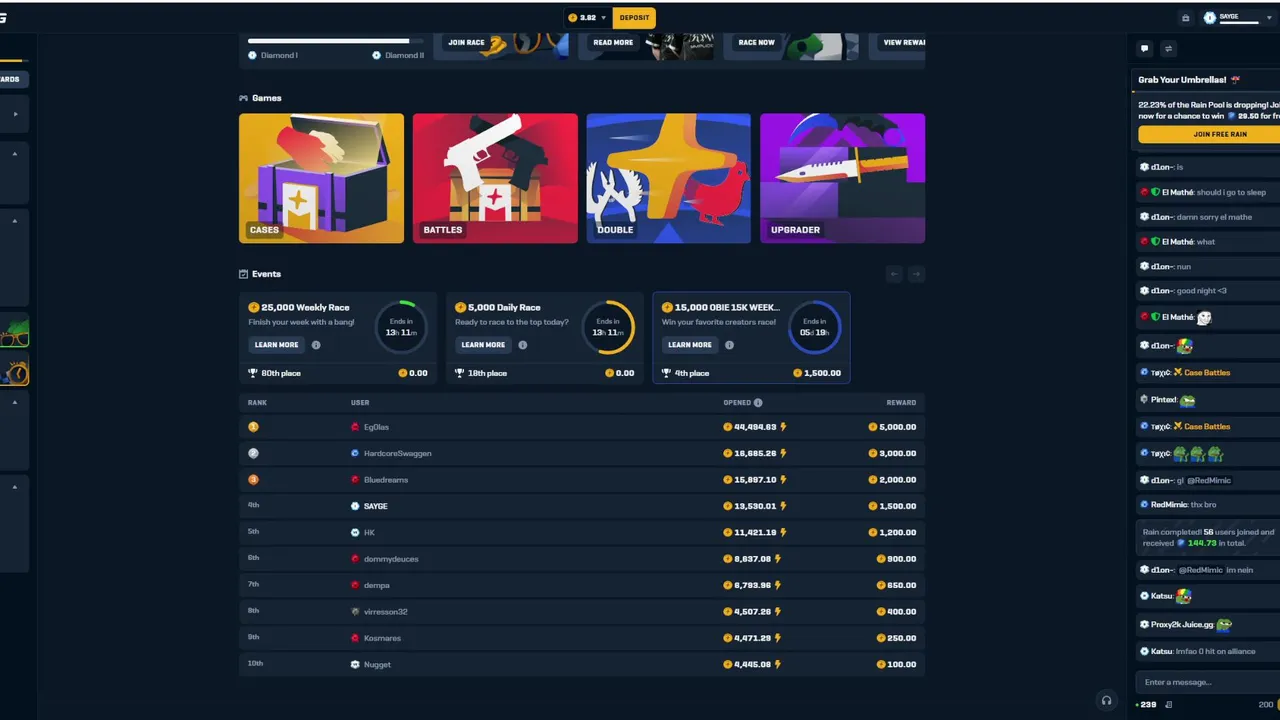Select the 25,000 Weekly Race event card

(x=338, y=338)
